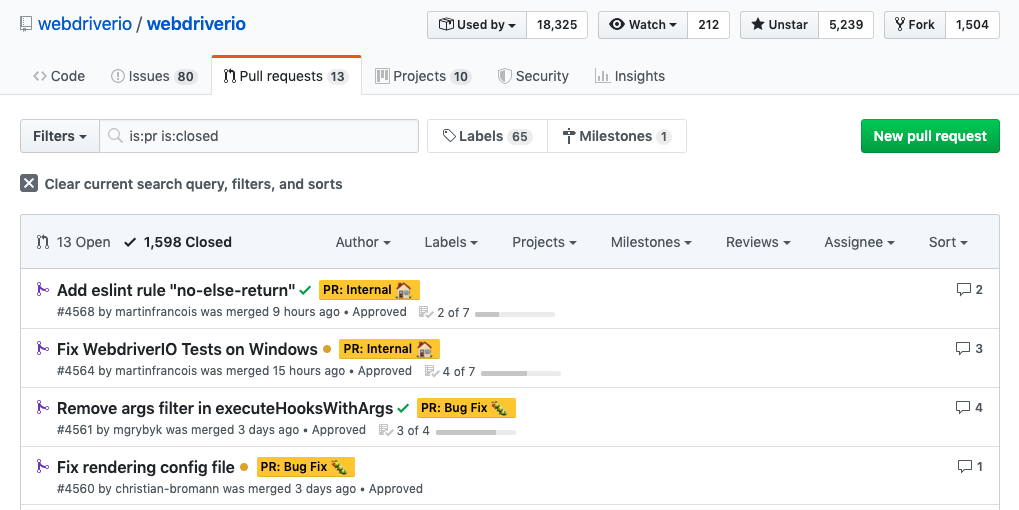Viewport: 1019px width, 510px height.
Task: Click pending status dot on rendering config PR
Action: coord(244,467)
